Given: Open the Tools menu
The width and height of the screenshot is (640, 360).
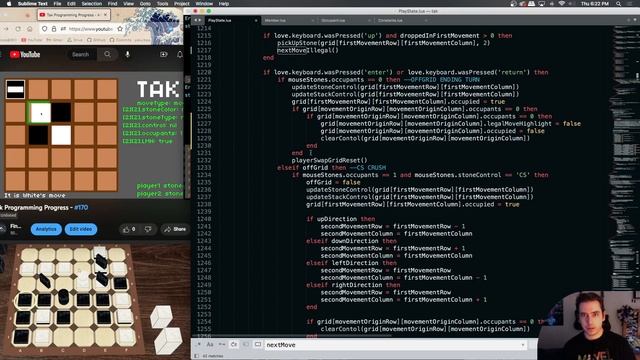Looking at the screenshot, I should (162, 4).
